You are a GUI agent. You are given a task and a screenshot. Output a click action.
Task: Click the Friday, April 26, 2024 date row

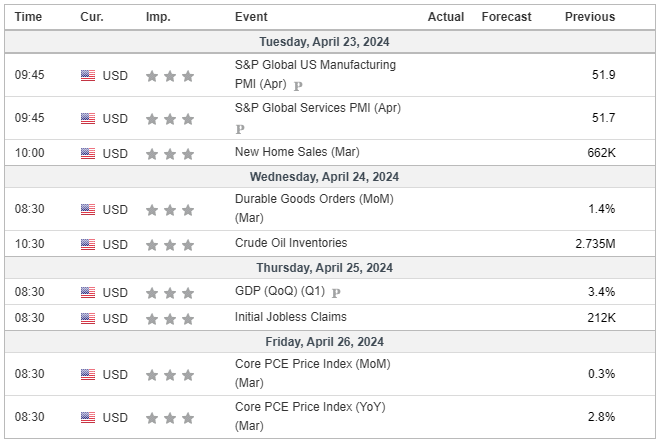coord(330,342)
